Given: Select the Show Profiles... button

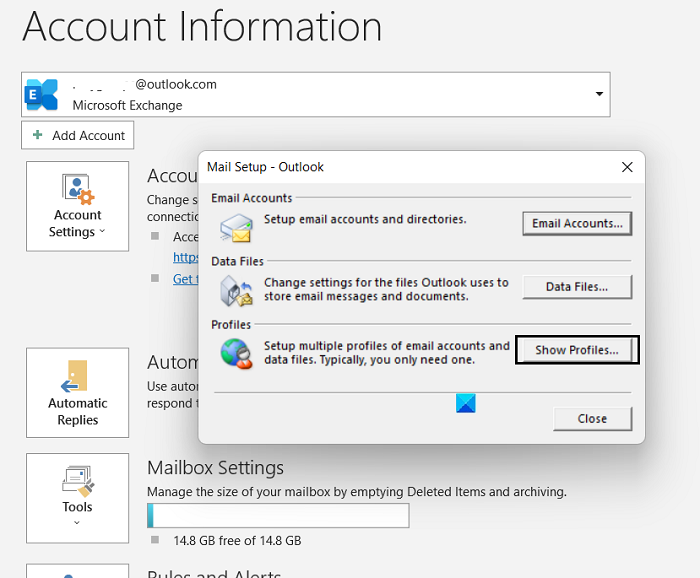Looking at the screenshot, I should [577, 350].
